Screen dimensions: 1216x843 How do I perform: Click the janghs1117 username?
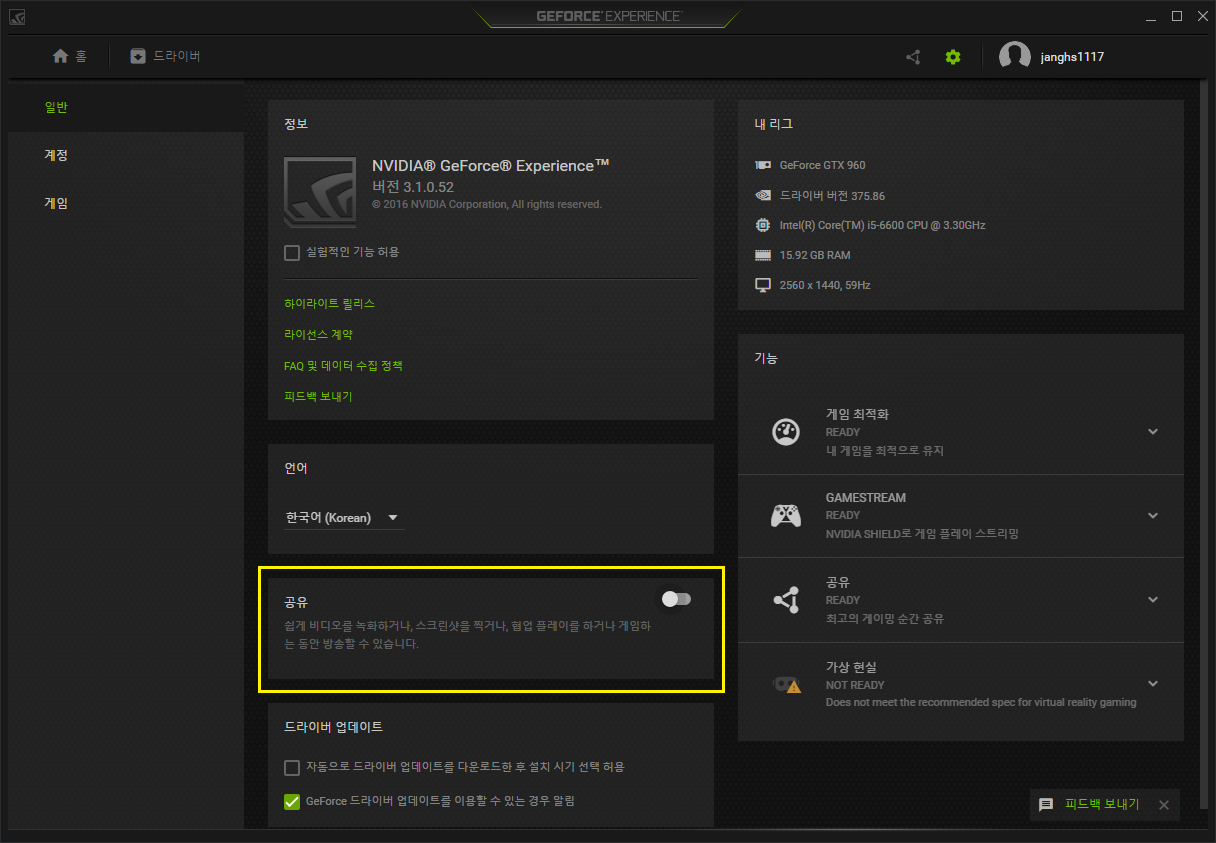(x=1073, y=57)
